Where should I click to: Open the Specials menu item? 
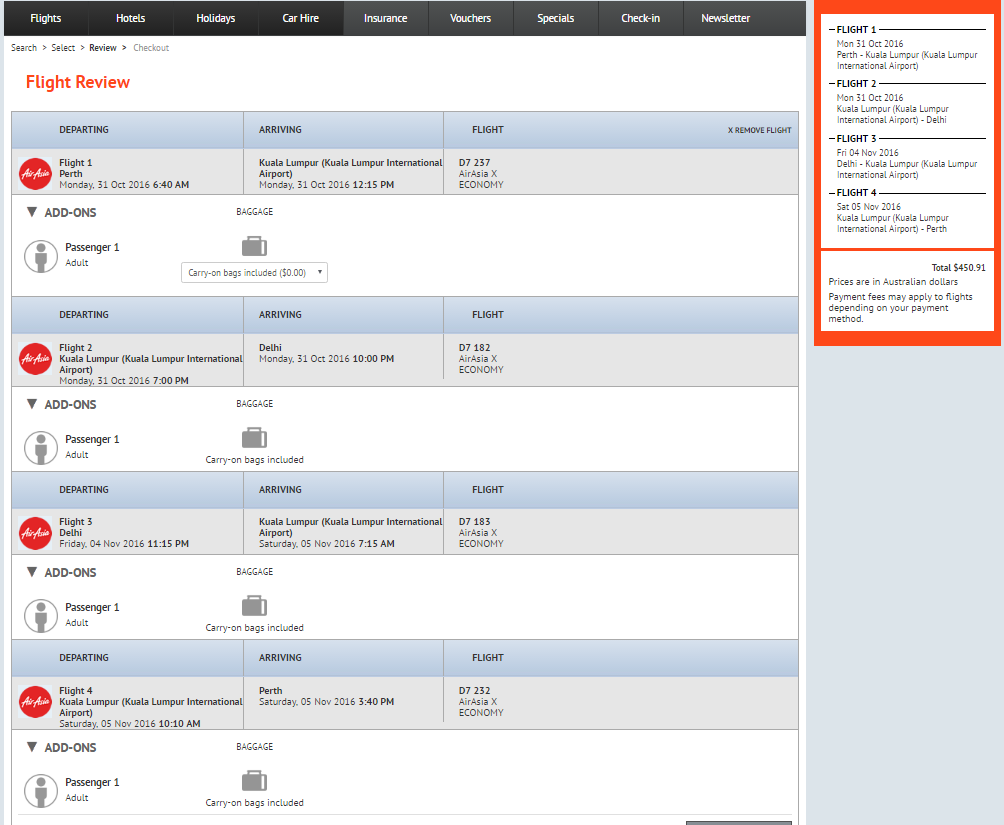pyautogui.click(x=556, y=18)
